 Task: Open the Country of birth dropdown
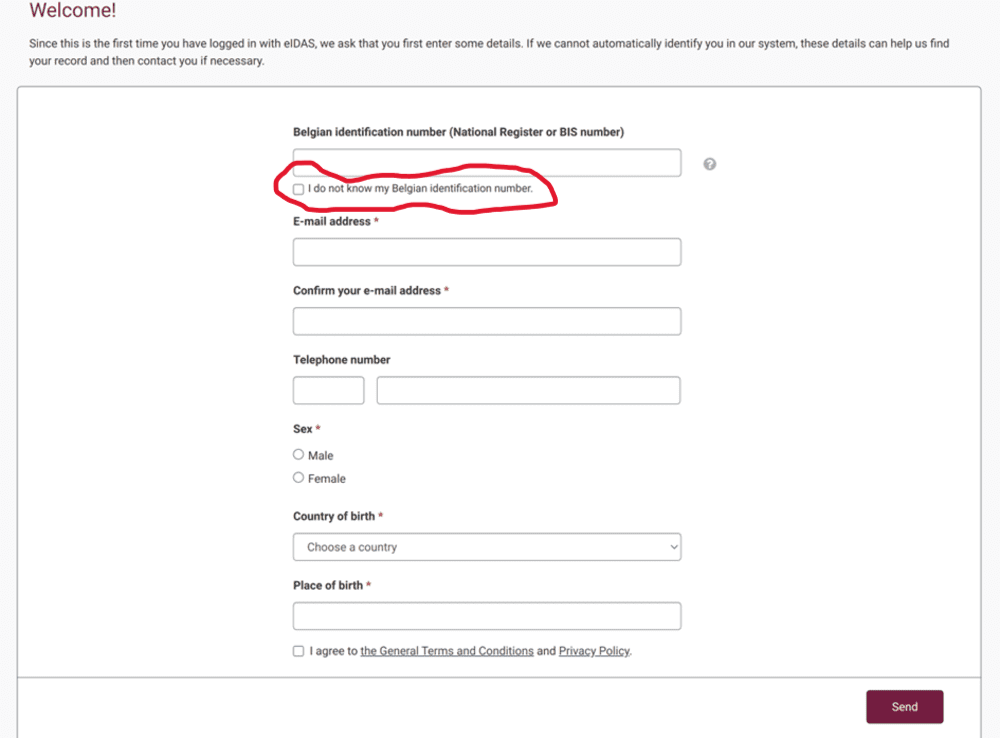pyautogui.click(x=487, y=547)
